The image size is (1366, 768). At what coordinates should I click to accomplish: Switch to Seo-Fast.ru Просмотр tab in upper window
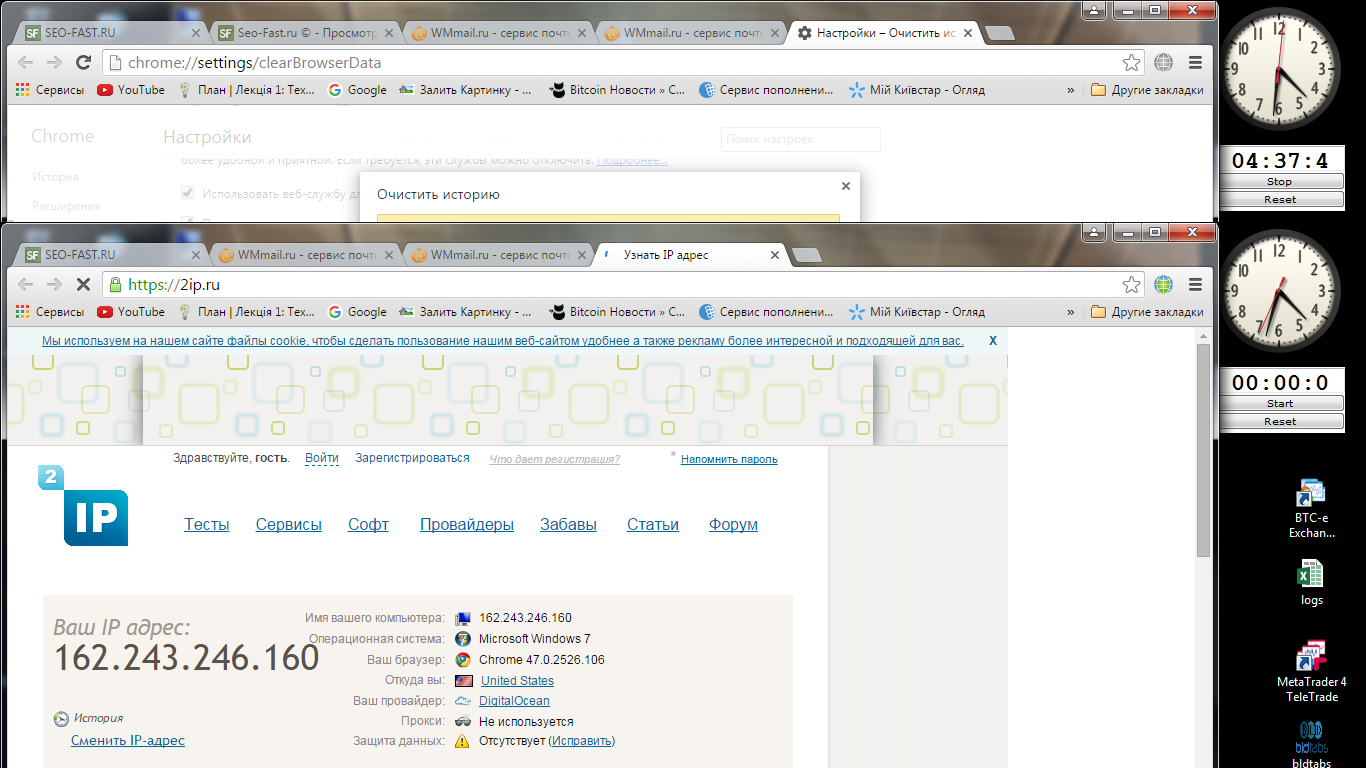(305, 33)
